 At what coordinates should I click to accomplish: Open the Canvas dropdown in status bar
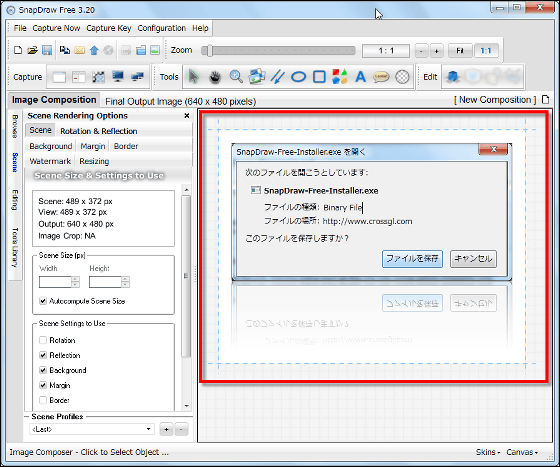(522, 452)
